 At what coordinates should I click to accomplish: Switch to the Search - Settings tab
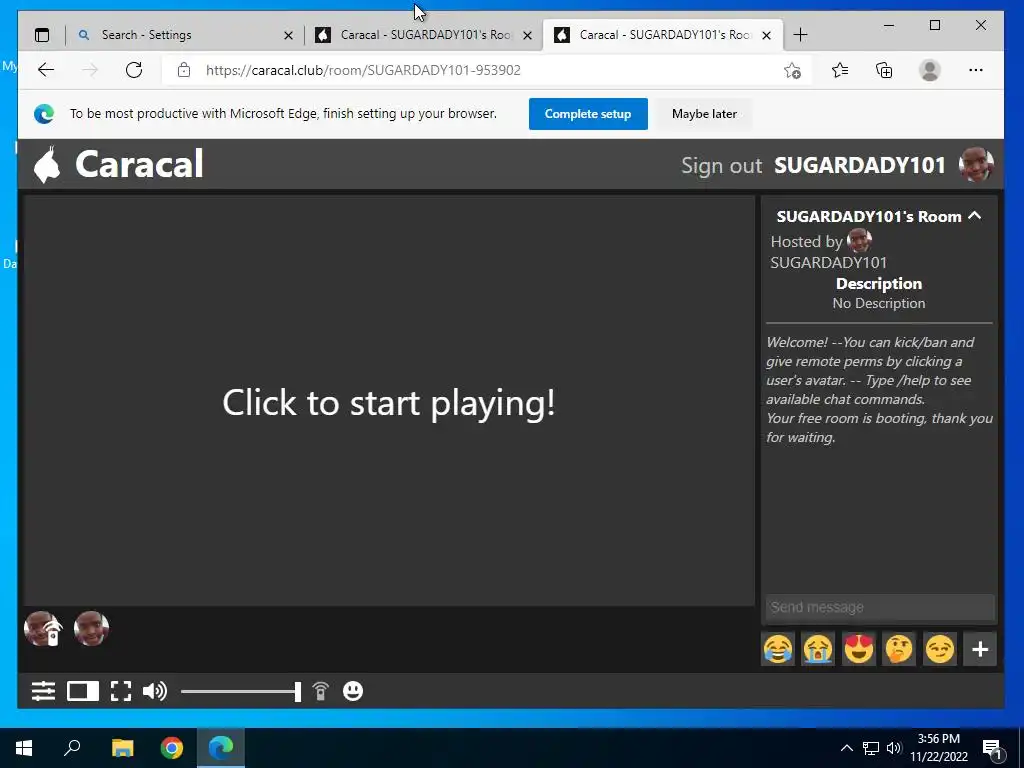pos(176,35)
